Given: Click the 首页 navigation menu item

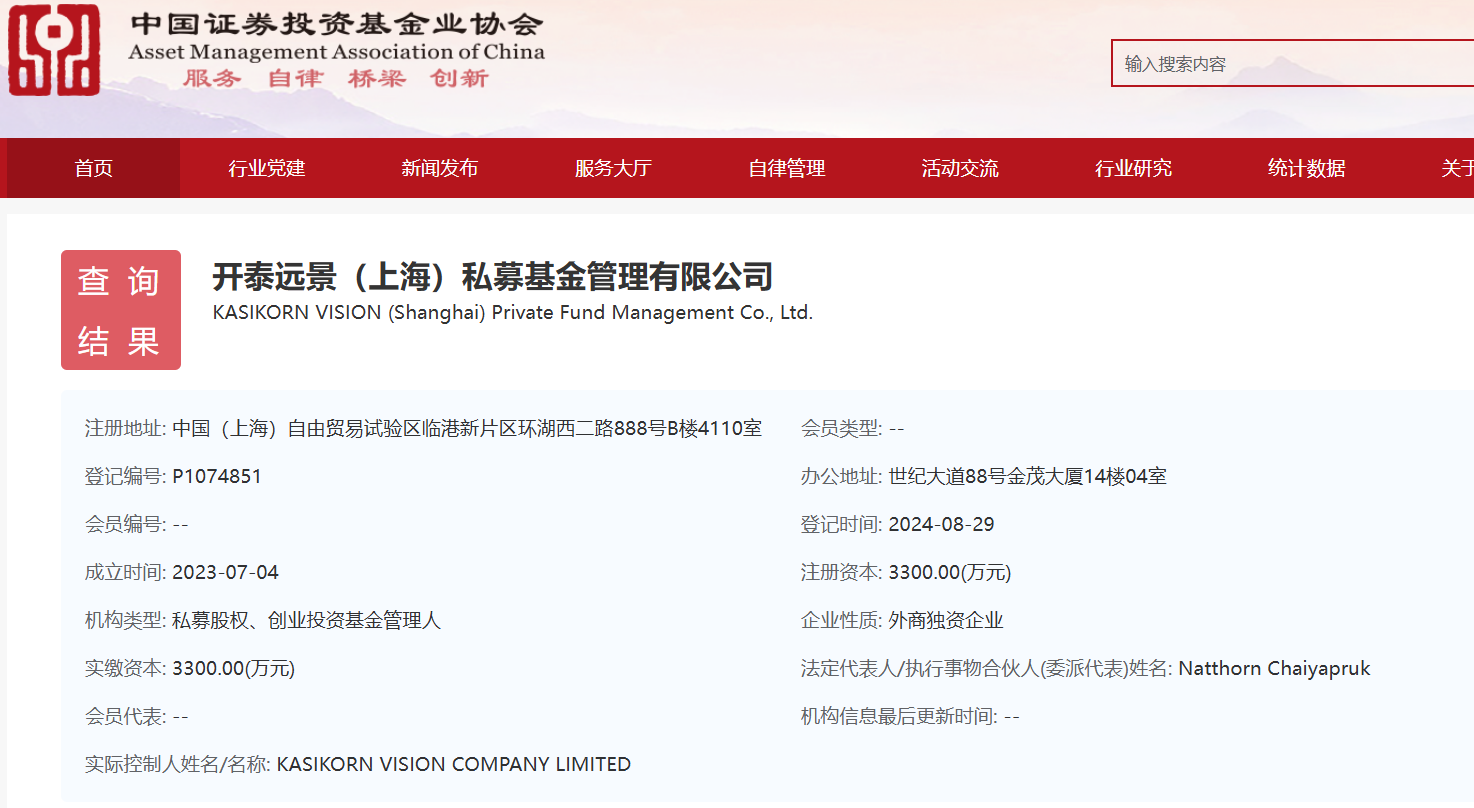Looking at the screenshot, I should coord(93,168).
